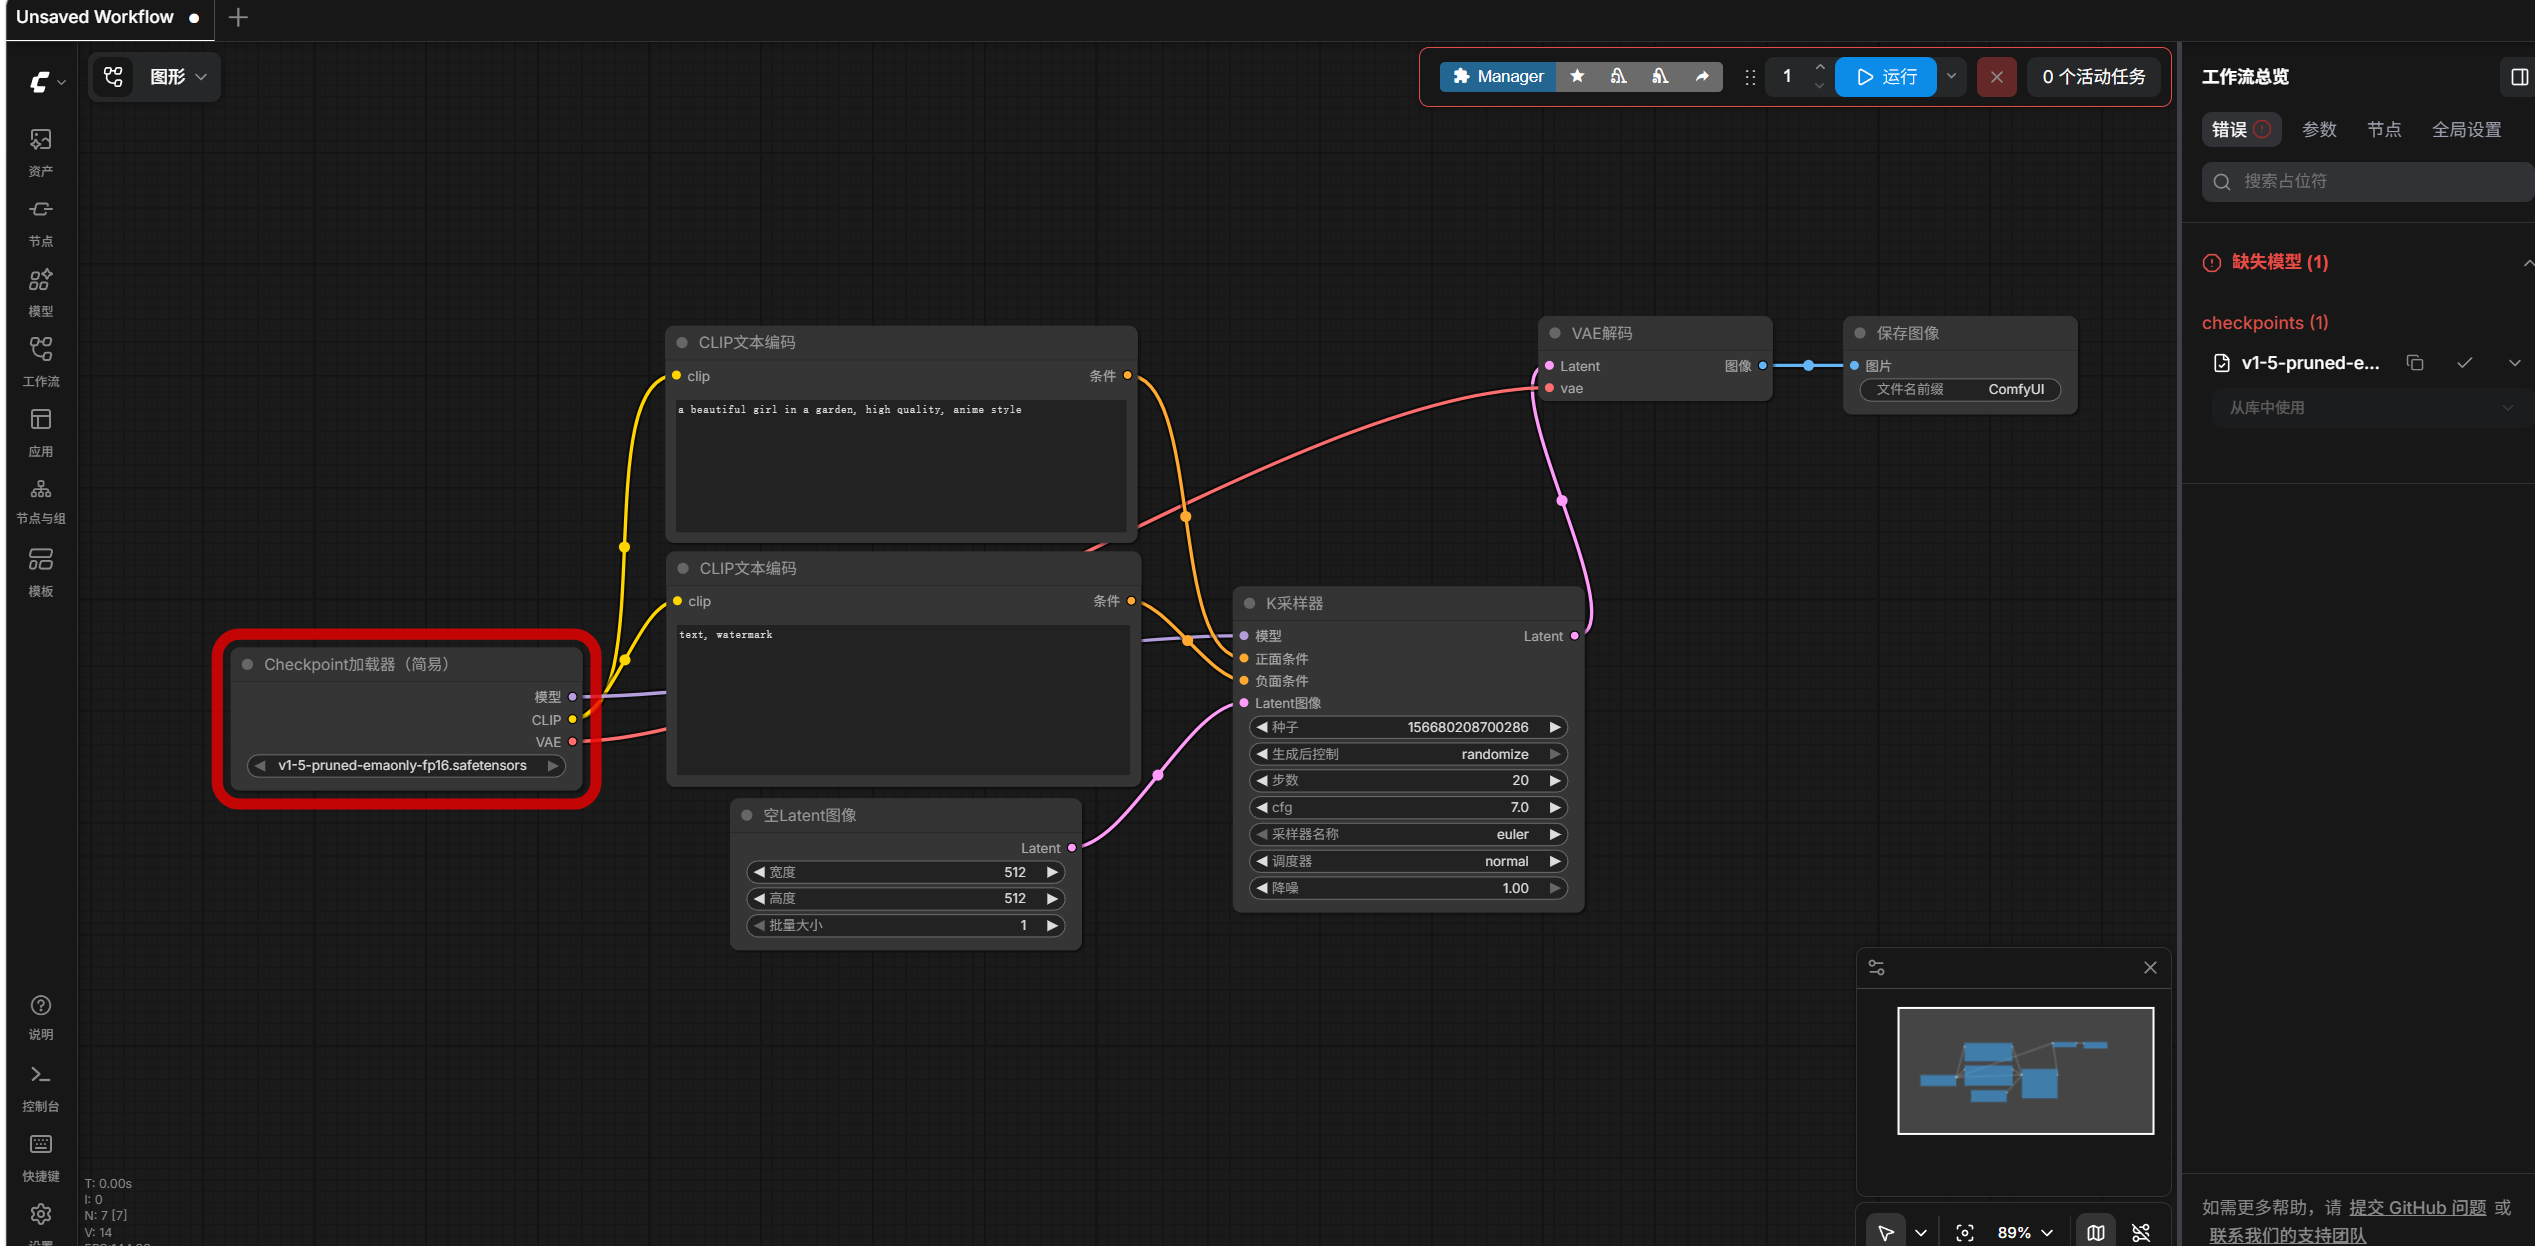Fit the view with the focus frame icon
This screenshot has width=2535, height=1246.
pos(1965,1233)
